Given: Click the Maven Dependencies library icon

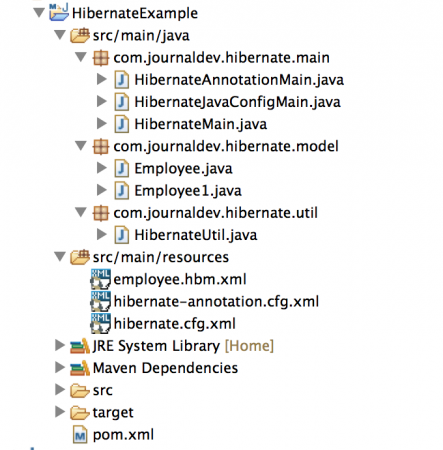Looking at the screenshot, I should tap(80, 368).
